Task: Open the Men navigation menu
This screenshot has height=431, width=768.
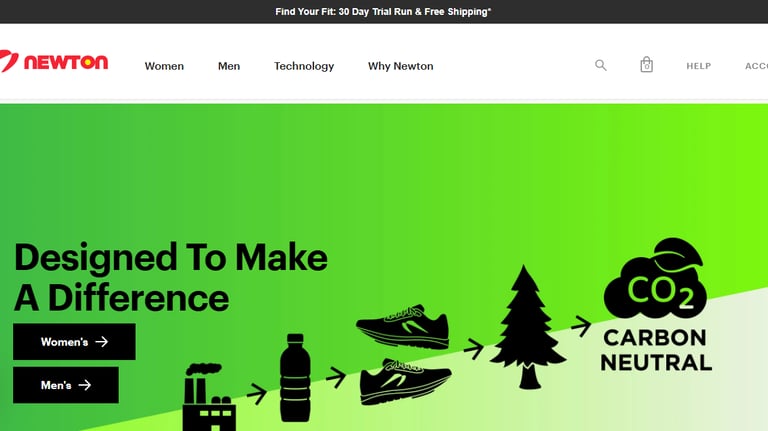Action: (229, 66)
